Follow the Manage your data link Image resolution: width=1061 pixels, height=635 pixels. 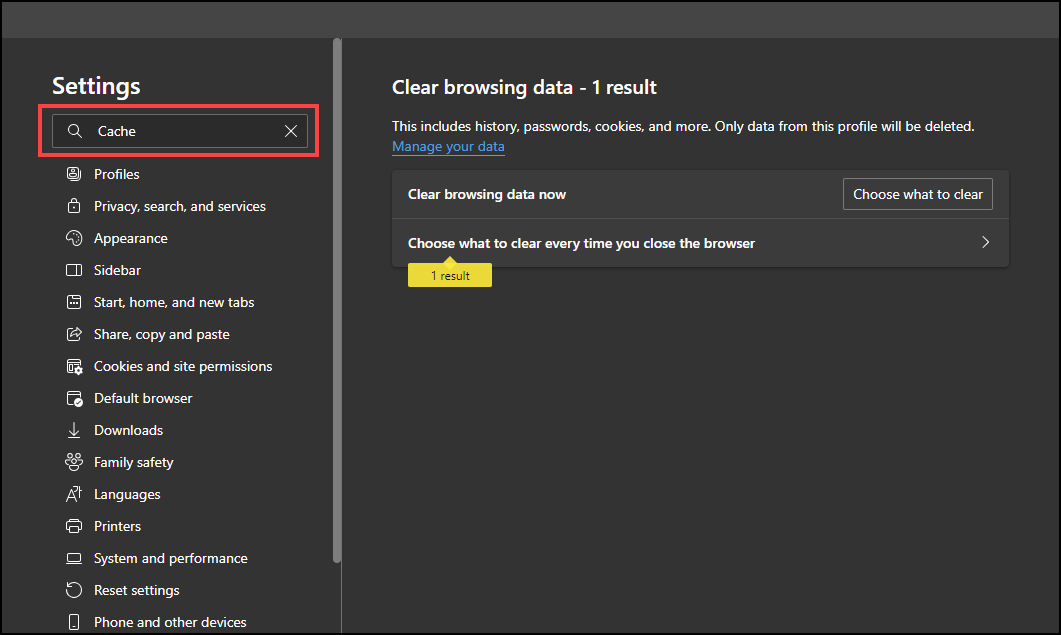[448, 147]
